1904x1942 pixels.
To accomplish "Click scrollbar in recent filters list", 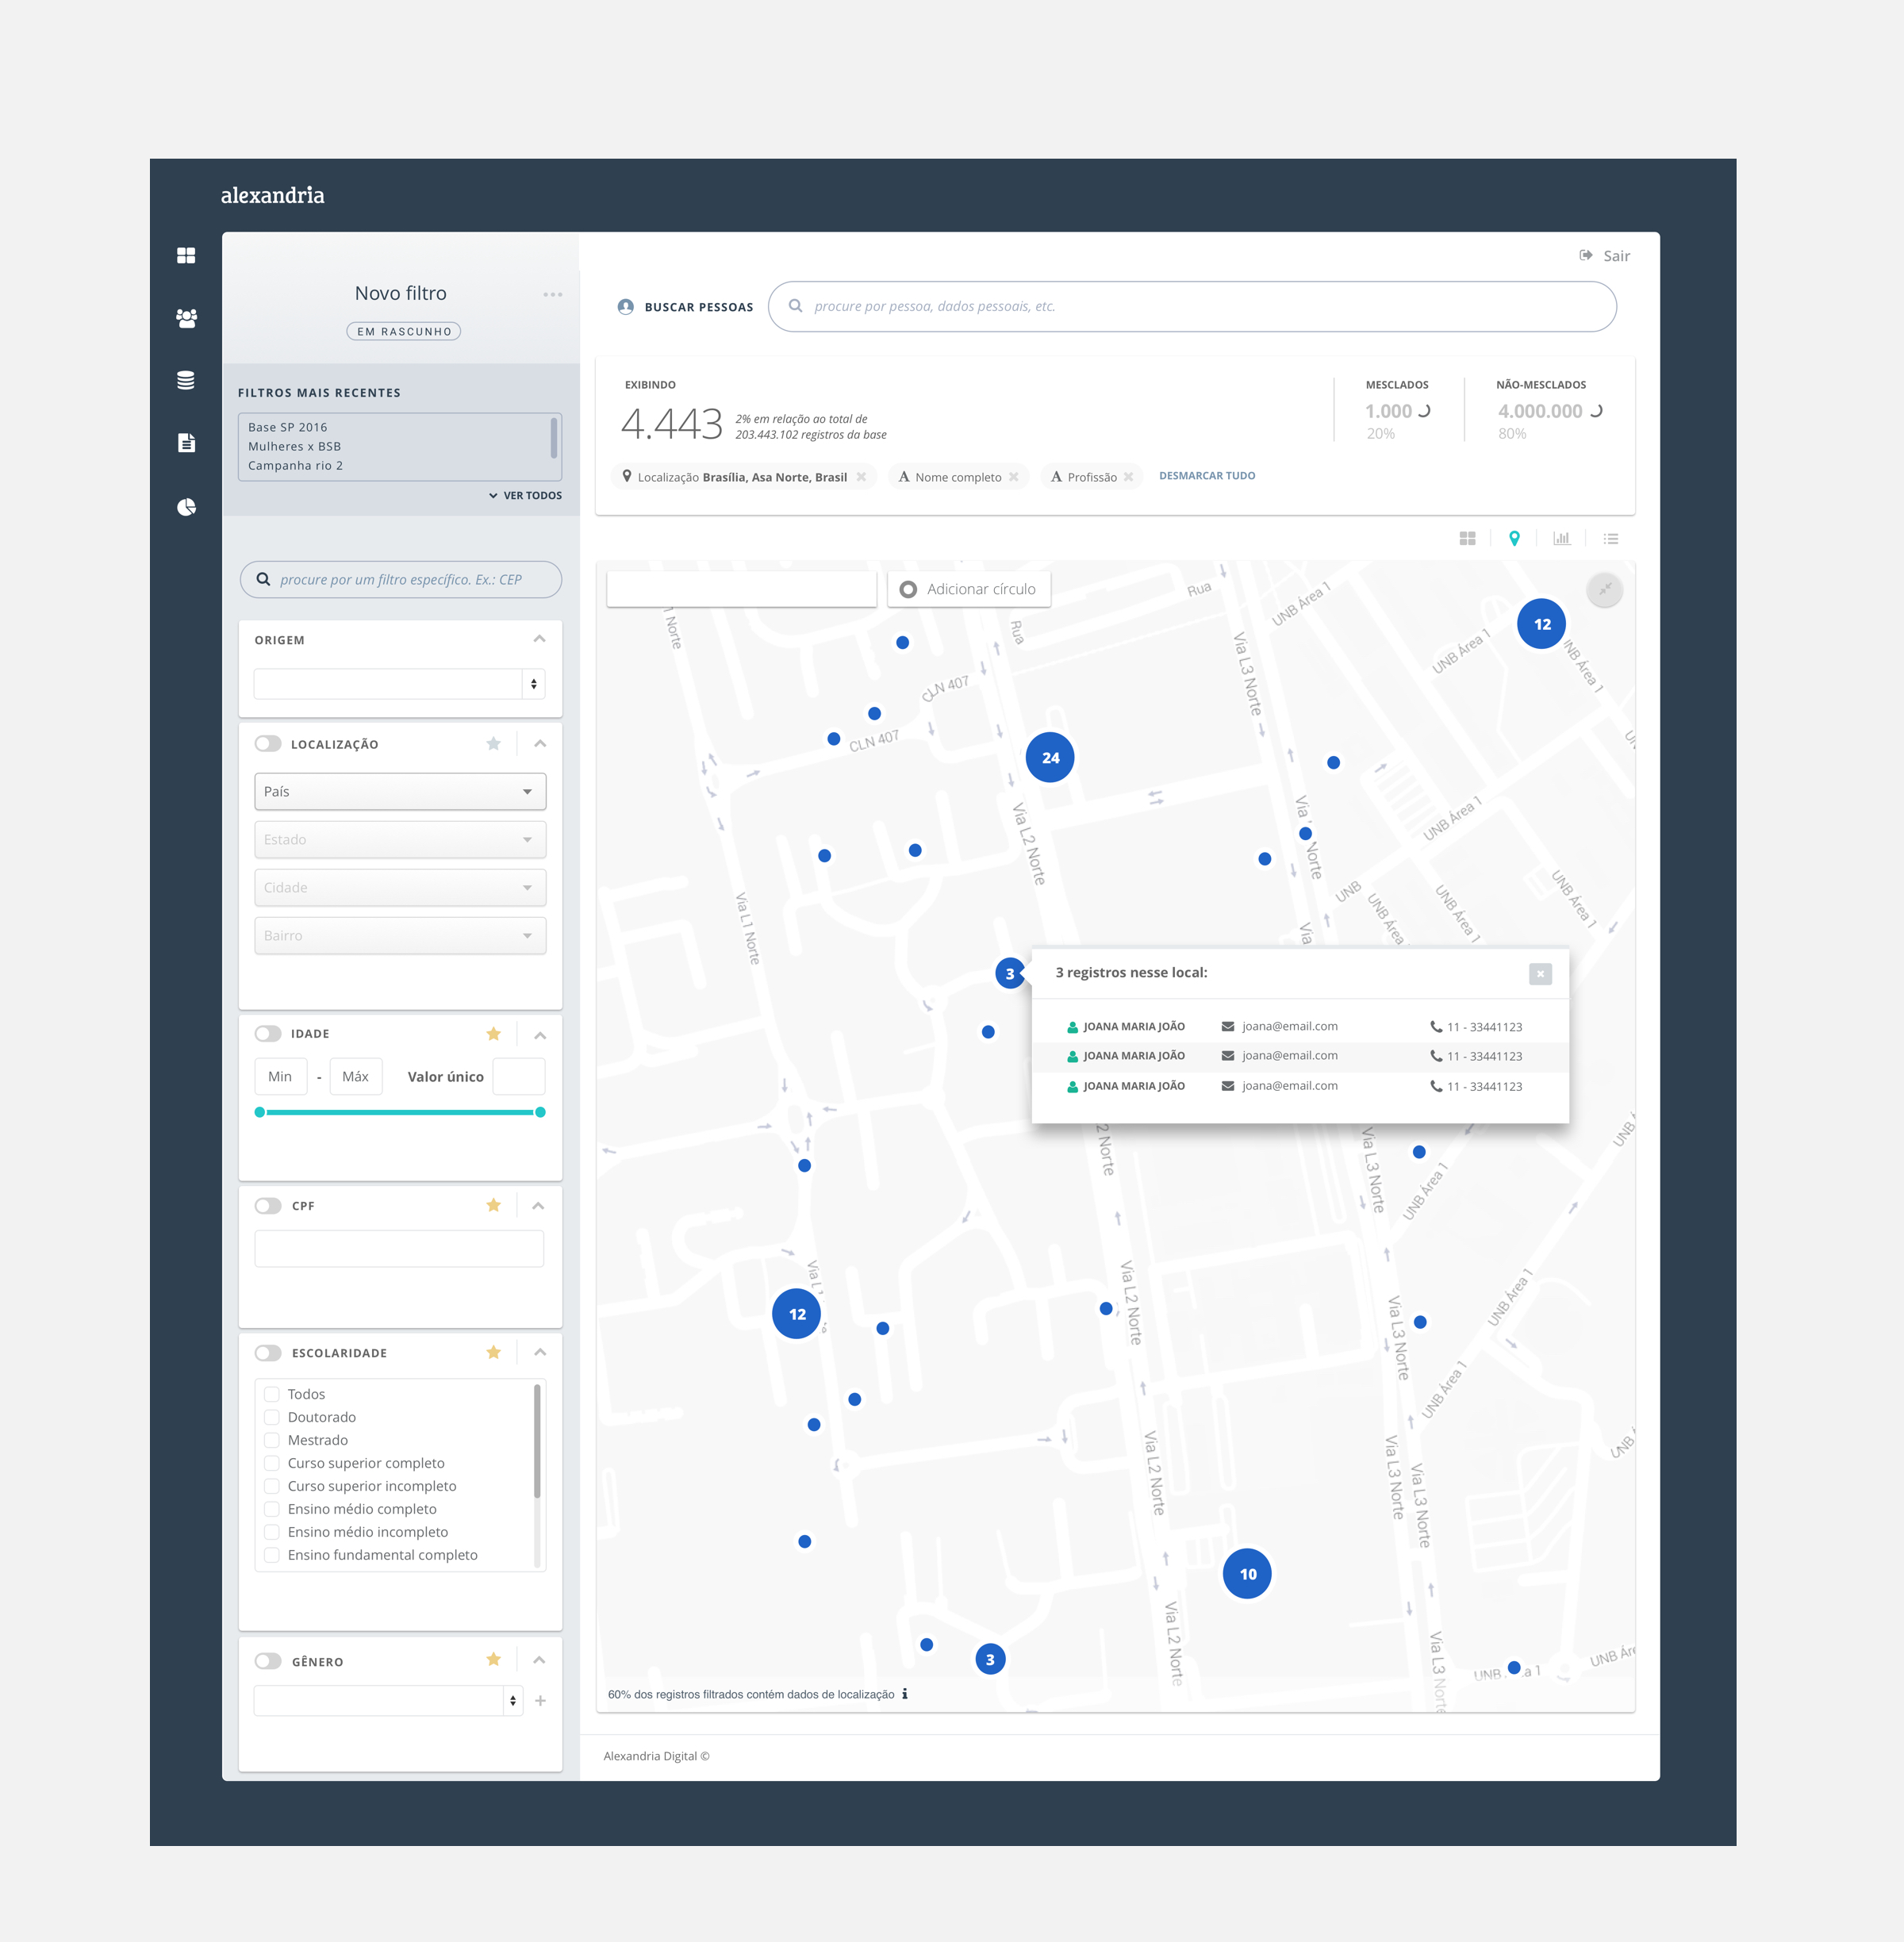I will [x=553, y=438].
